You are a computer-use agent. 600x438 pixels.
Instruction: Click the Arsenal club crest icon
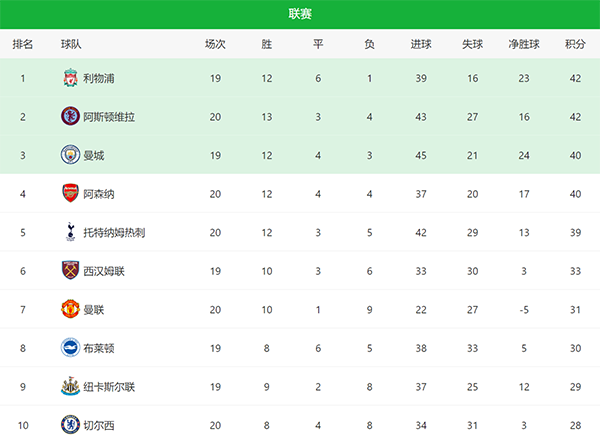click(x=70, y=193)
